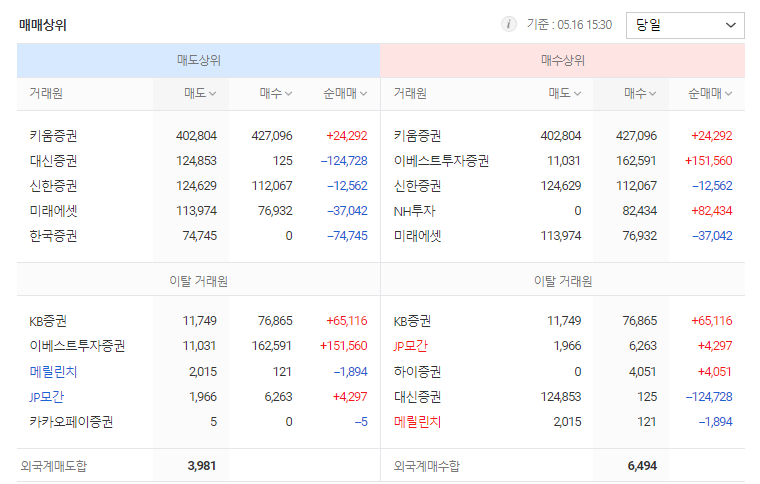Viewport: 760px width, 484px height.
Task: Click 대신증권 매도 value 124,853 in 매도상위
Action: [x=196, y=161]
